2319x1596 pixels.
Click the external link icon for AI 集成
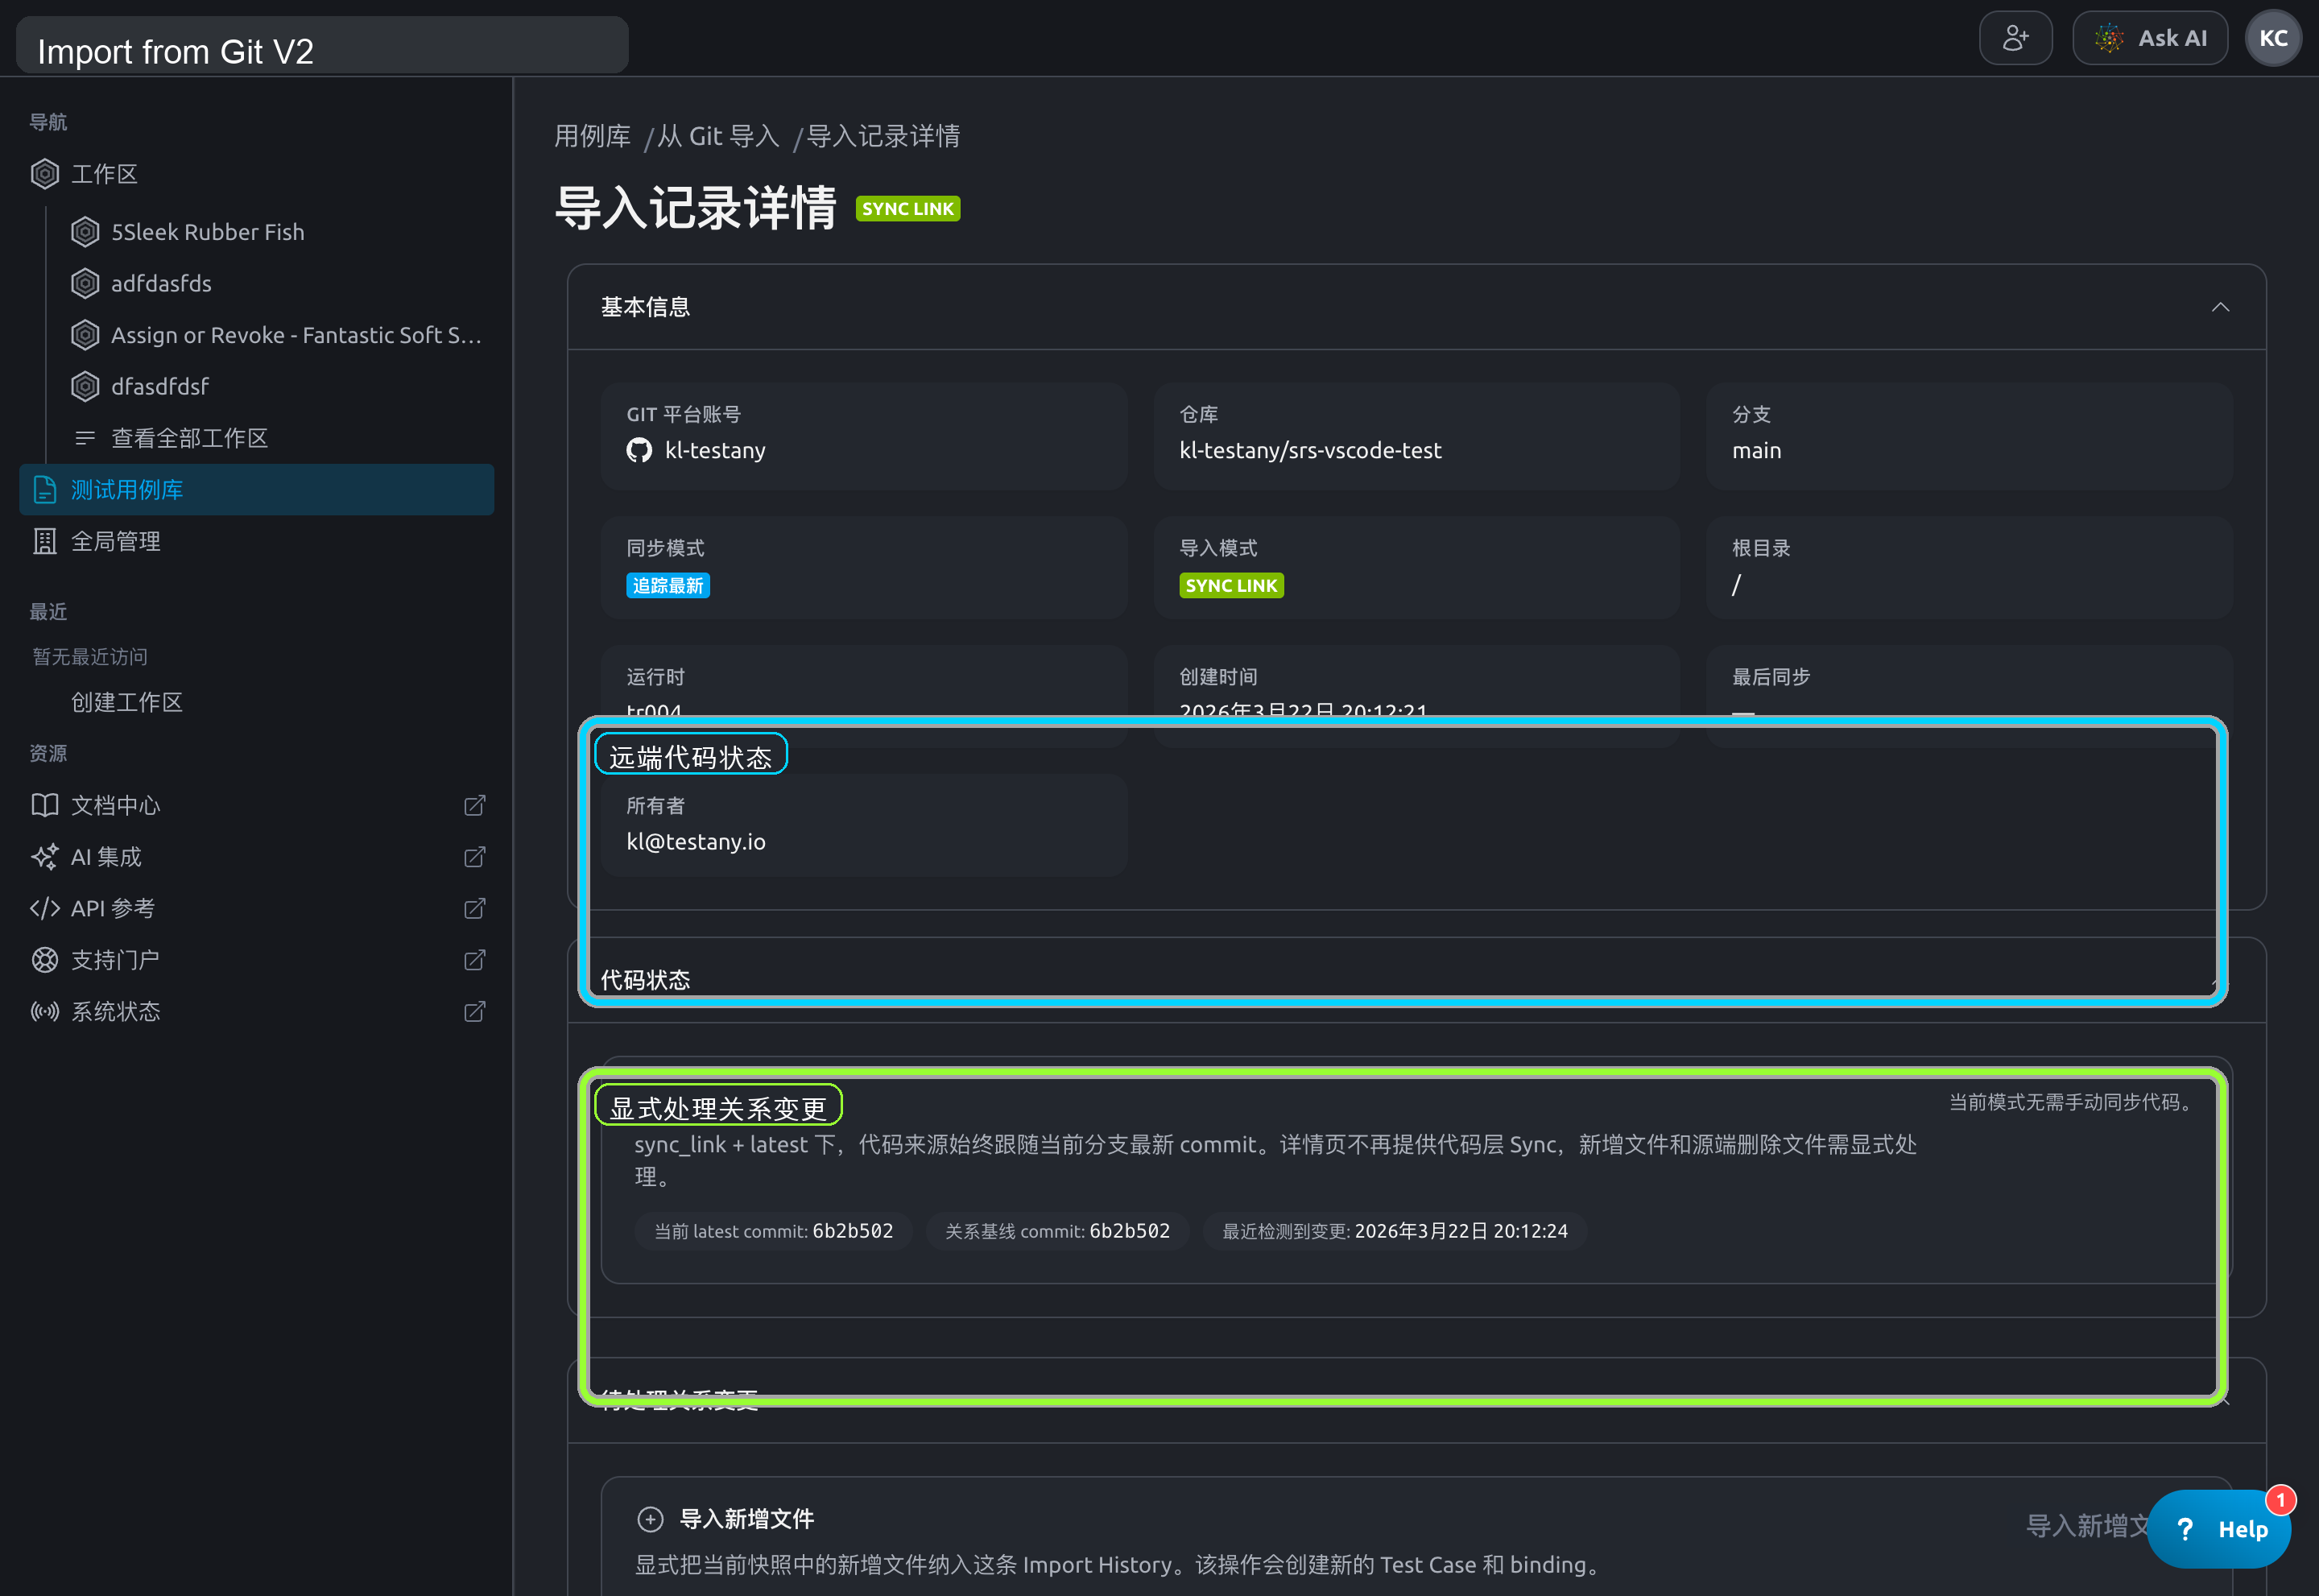pos(475,857)
